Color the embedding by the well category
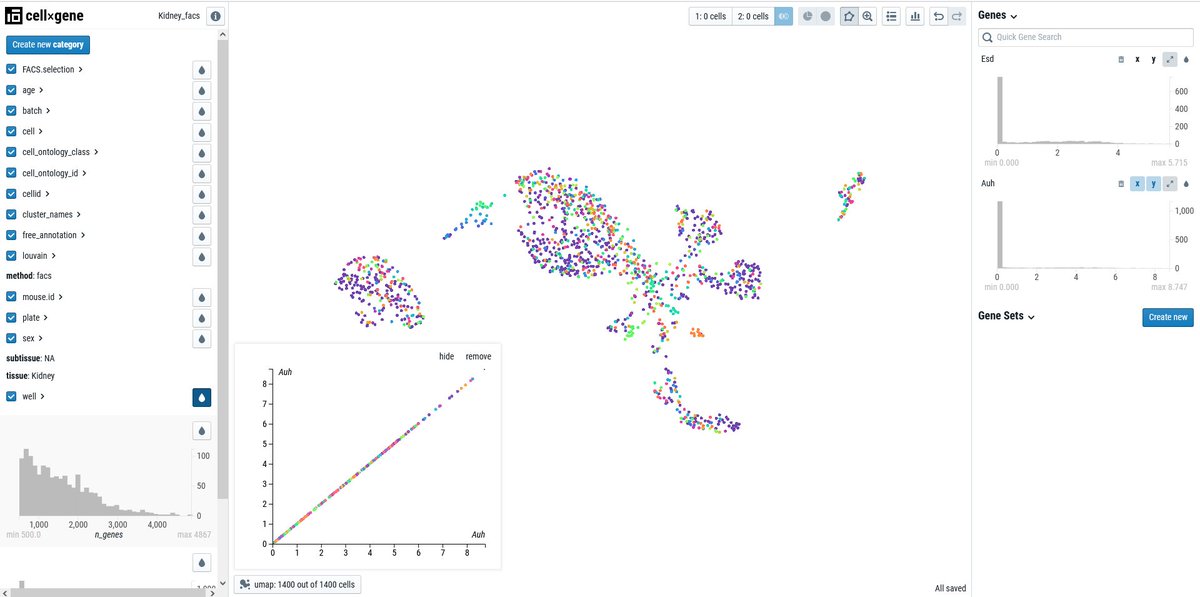This screenshot has height=597, width=1200. point(201,396)
